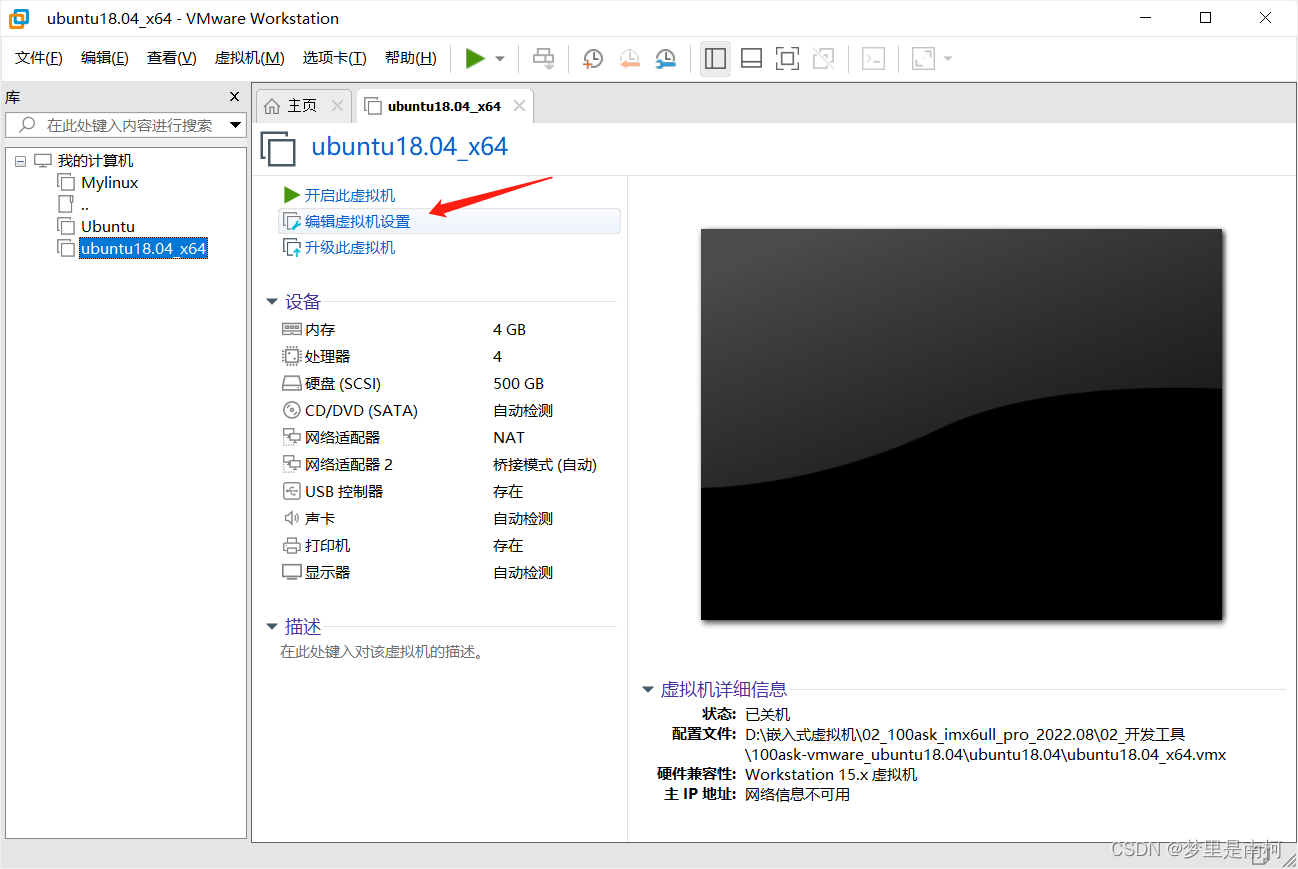Click the Send Ctrl+Alt+Del toolbar icon
1298x869 pixels.
(x=543, y=59)
